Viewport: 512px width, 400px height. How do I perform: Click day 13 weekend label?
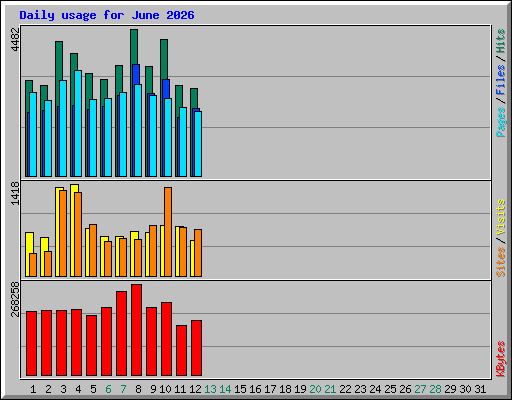pyautogui.click(x=210, y=389)
